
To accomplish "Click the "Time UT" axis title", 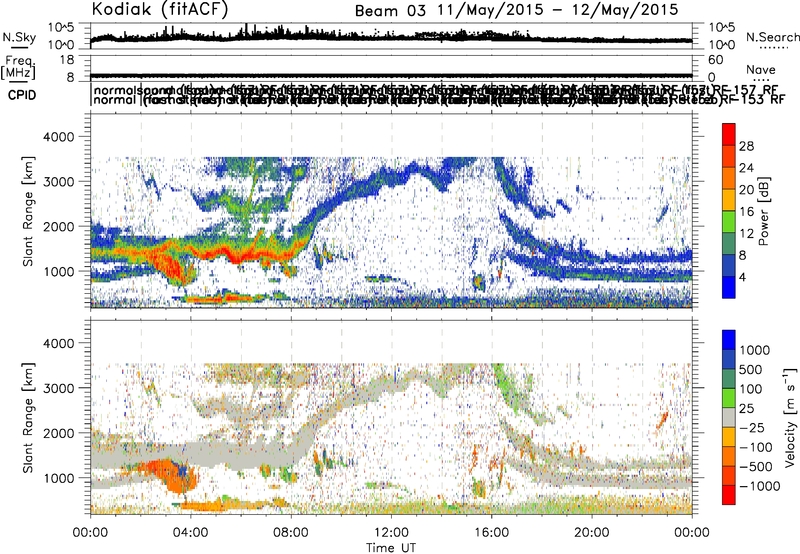I will [x=391, y=547].
